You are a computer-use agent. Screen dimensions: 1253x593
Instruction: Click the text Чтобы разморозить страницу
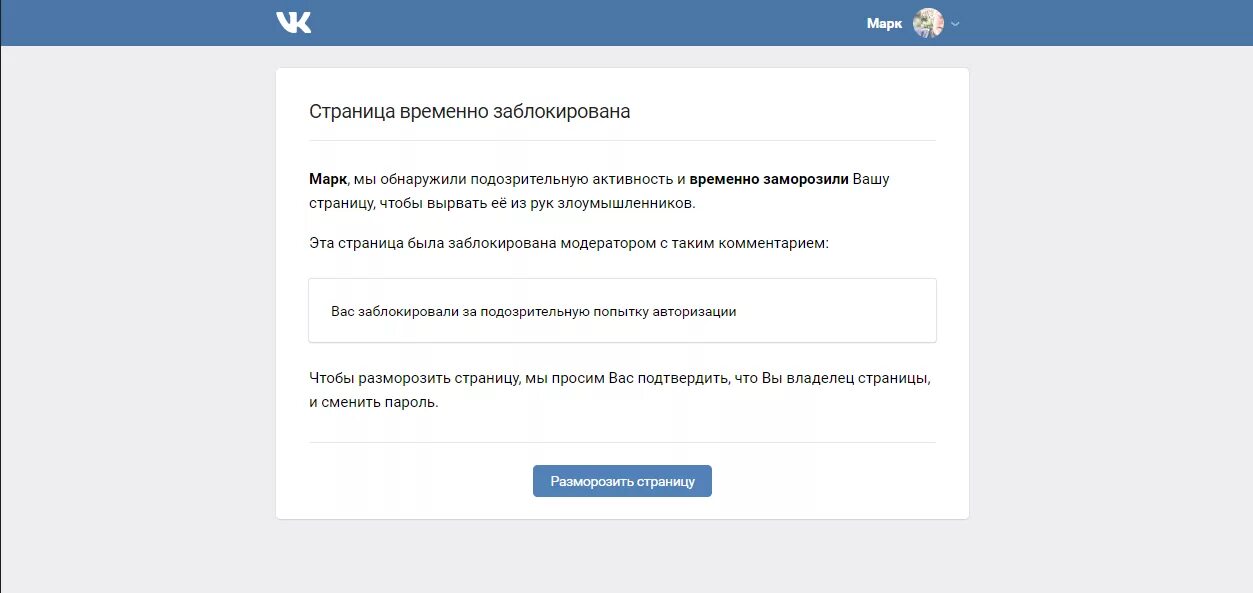pyautogui.click(x=415, y=379)
